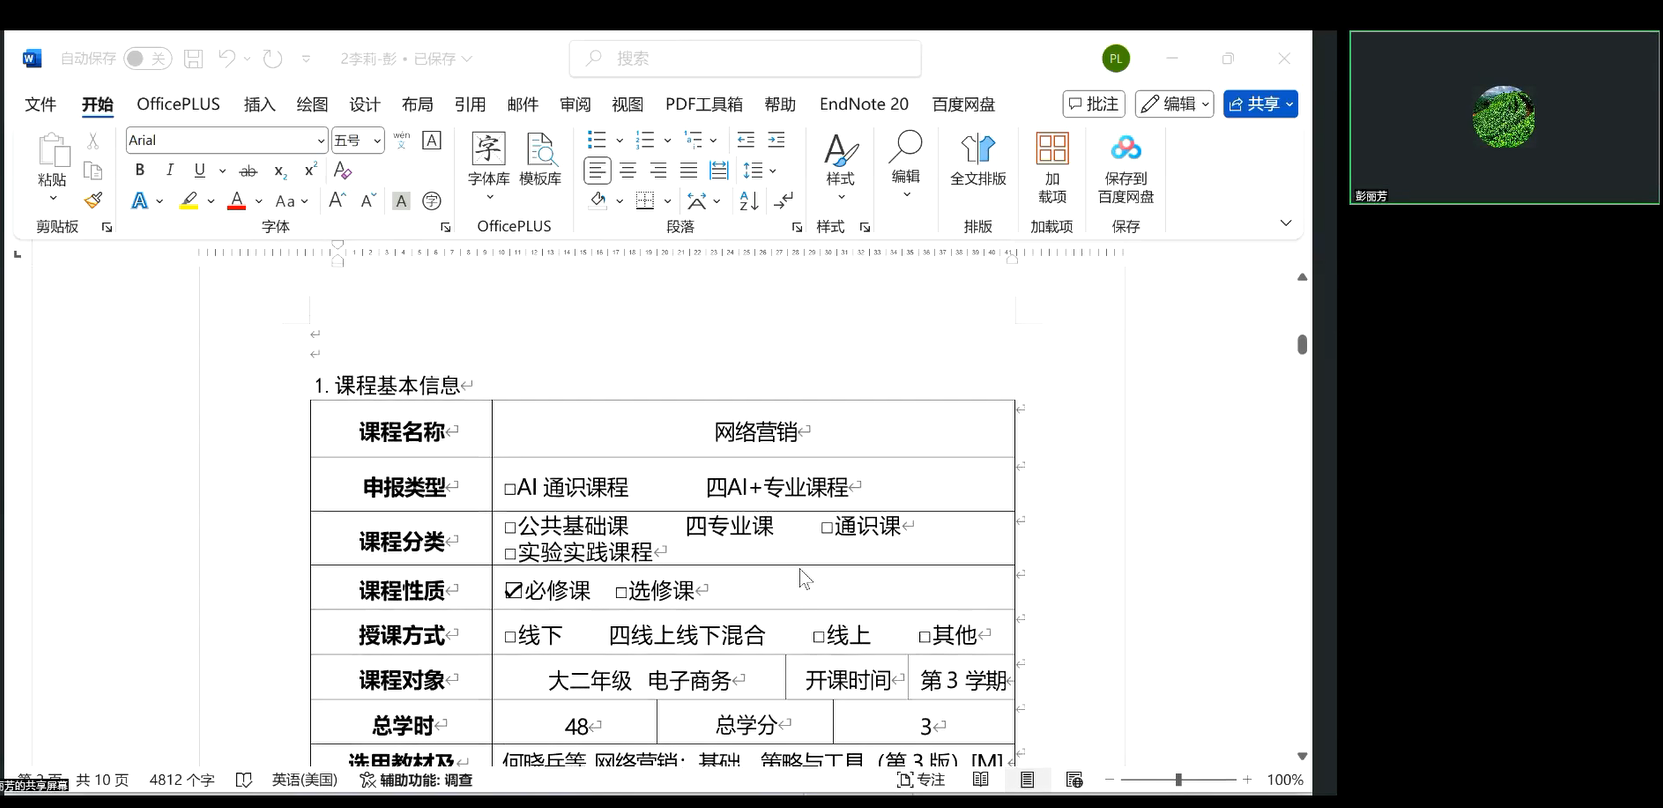Apply italic formatting
The width and height of the screenshot is (1663, 808).
[170, 170]
